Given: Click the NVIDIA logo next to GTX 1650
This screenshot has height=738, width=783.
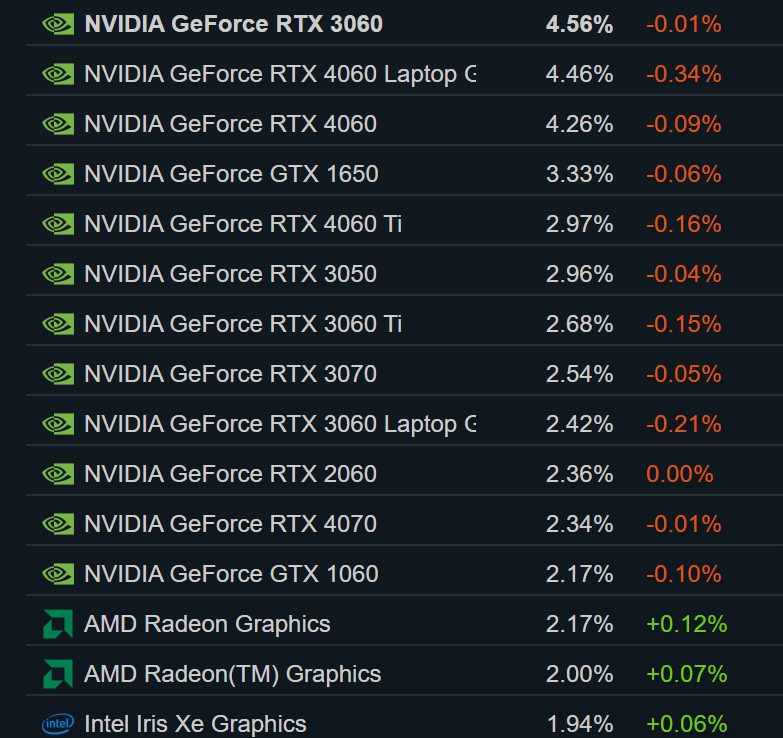Looking at the screenshot, I should [57, 174].
